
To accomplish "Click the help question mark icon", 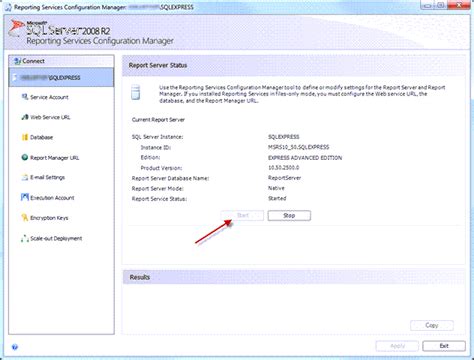I will [15, 347].
